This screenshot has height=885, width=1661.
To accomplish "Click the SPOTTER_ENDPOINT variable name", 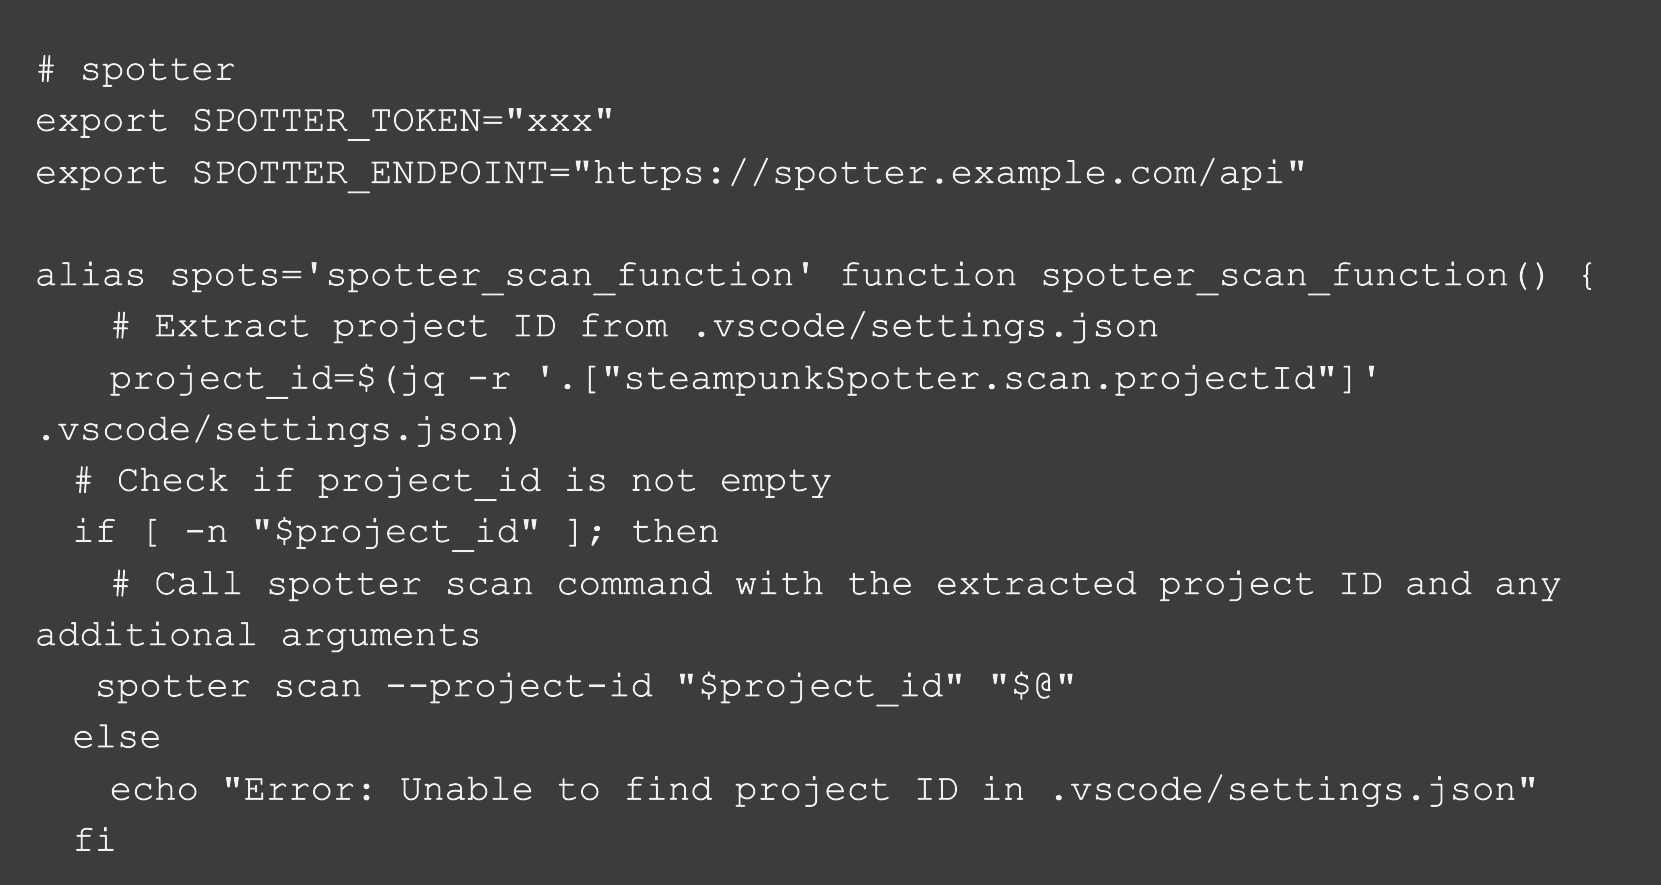I will point(370,174).
